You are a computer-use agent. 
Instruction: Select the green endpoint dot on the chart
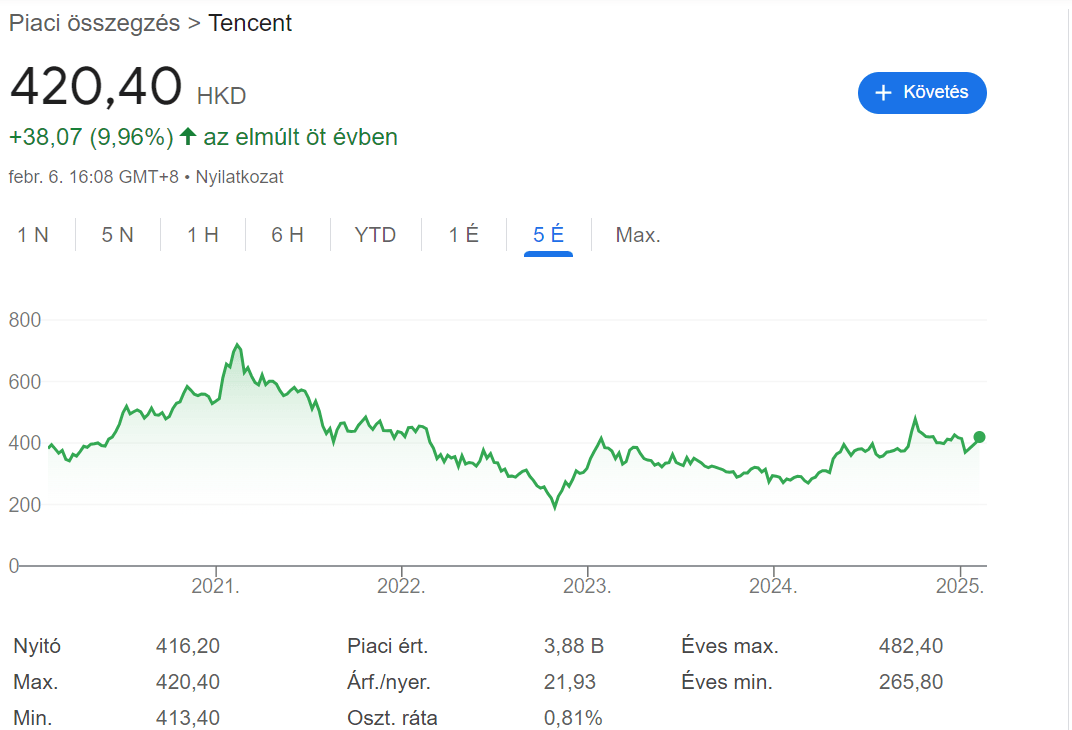pyautogui.click(x=978, y=436)
